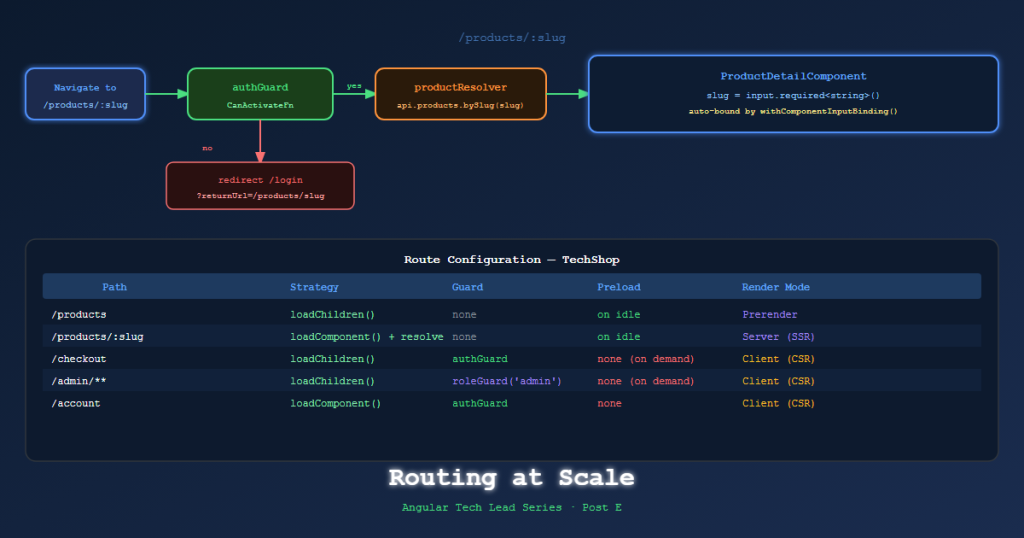1024x538 pixels.
Task: Click the Preload column header
Action: pyautogui.click(x=618, y=287)
